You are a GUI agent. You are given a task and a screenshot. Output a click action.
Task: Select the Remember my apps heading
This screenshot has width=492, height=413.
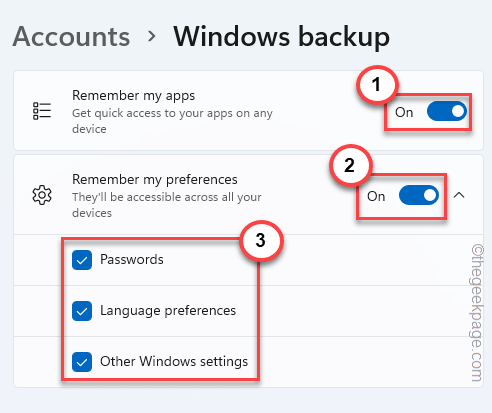[x=133, y=96]
